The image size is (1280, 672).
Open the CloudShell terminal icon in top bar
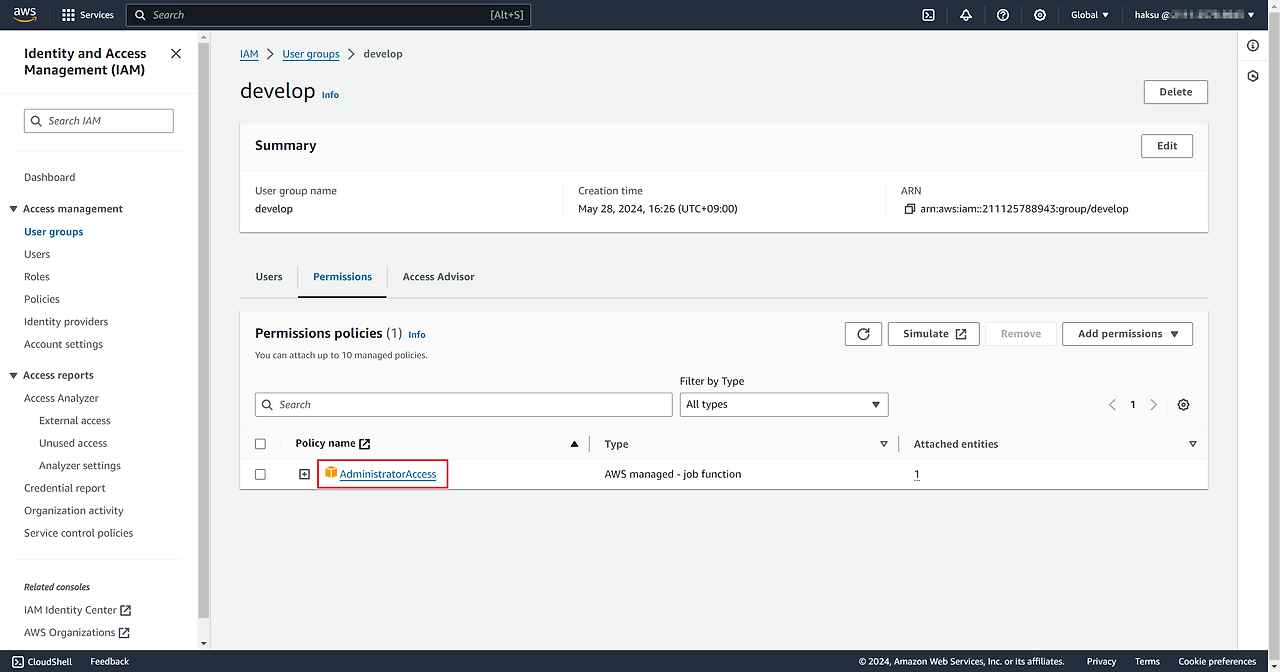point(928,15)
